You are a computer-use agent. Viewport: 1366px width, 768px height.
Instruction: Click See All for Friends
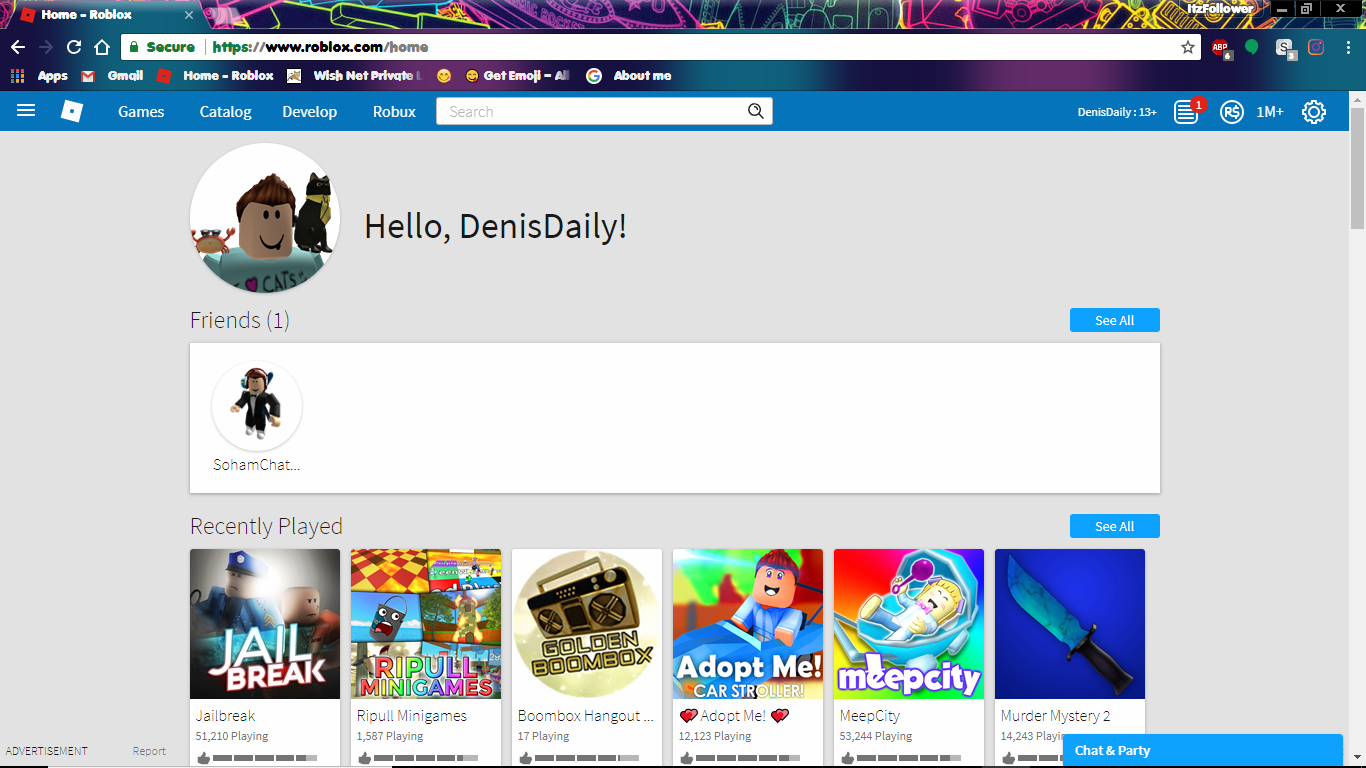[x=1114, y=320]
